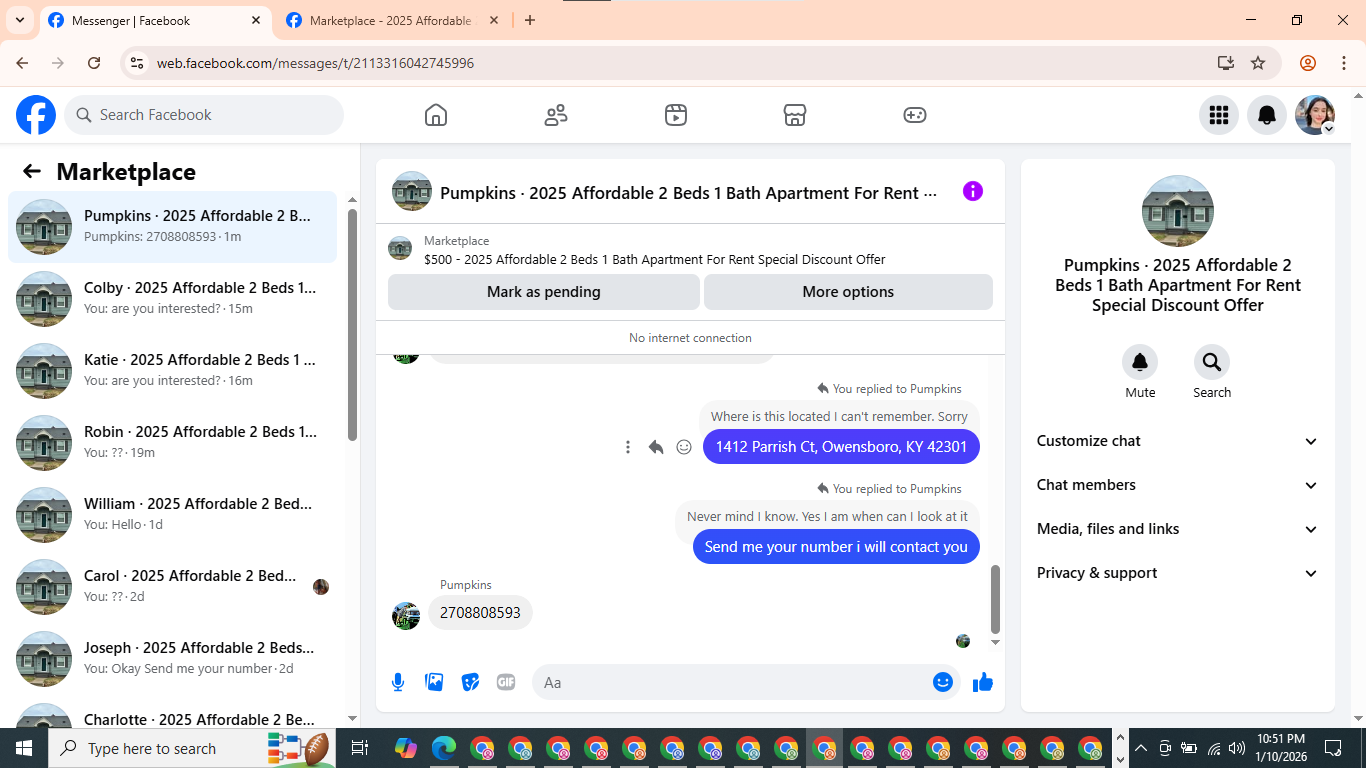Open Microsoft Edge from taskbar
Viewport: 1366px width, 768px height.
point(444,748)
